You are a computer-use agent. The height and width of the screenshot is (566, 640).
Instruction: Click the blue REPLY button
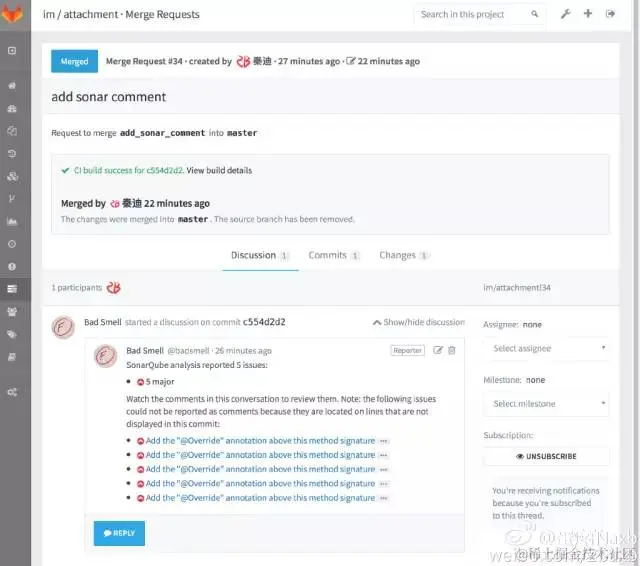[x=119, y=533]
